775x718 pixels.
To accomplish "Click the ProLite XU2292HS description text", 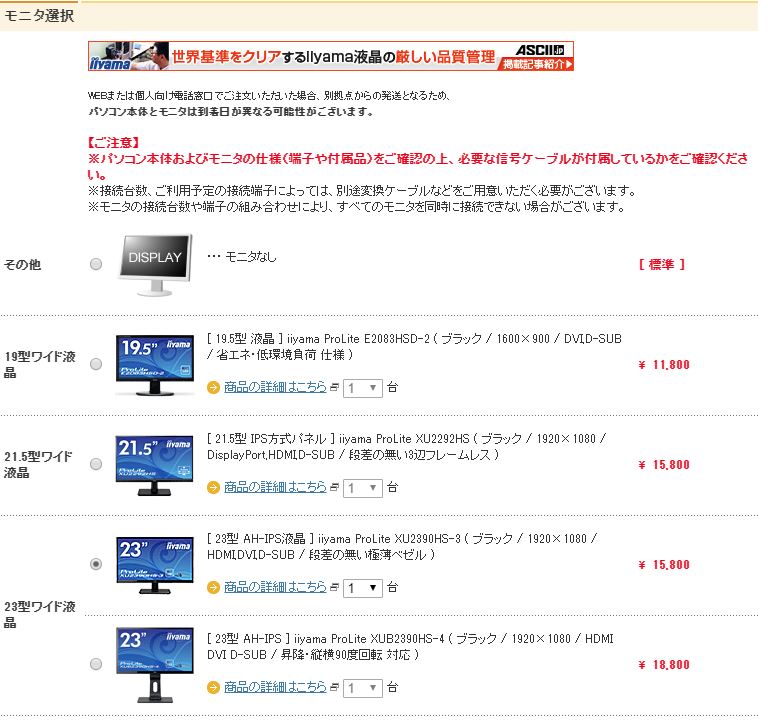I will point(406,447).
